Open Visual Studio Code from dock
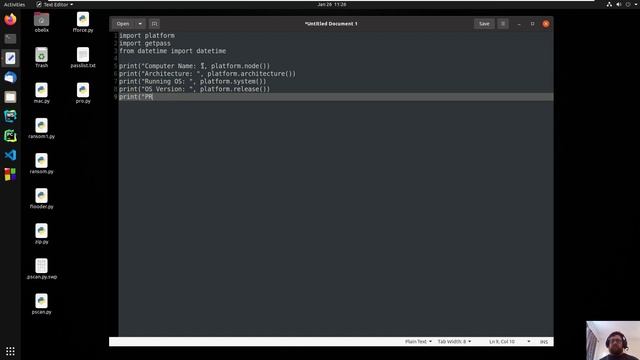 10,155
